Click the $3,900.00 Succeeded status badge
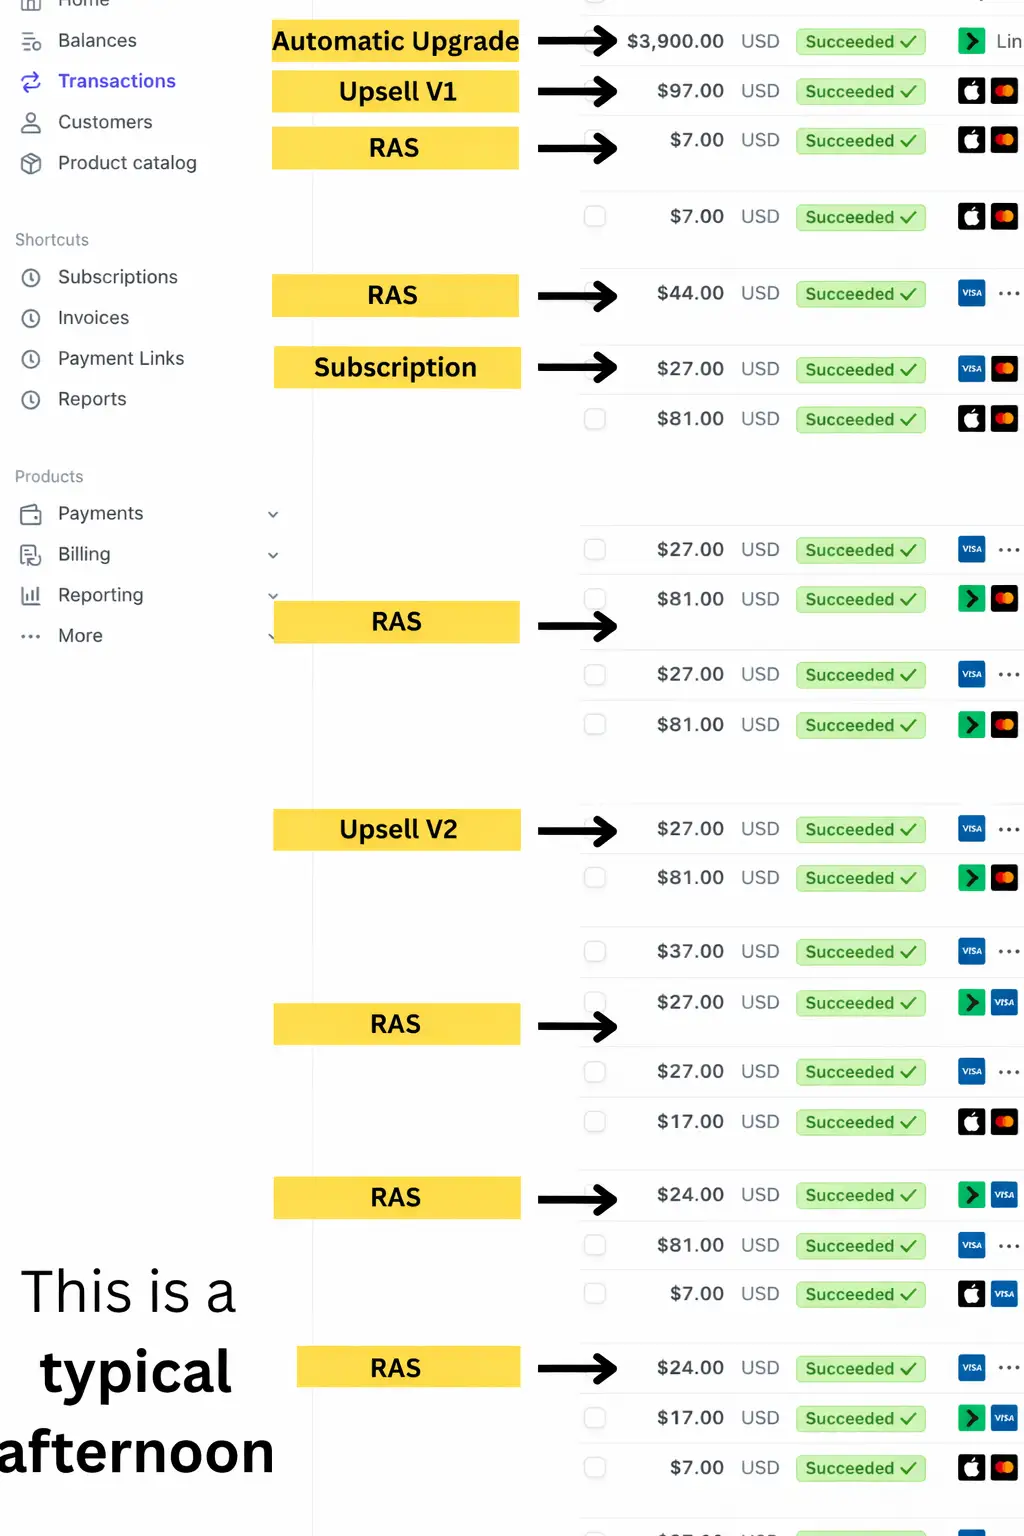The image size is (1024, 1536). [x=860, y=41]
